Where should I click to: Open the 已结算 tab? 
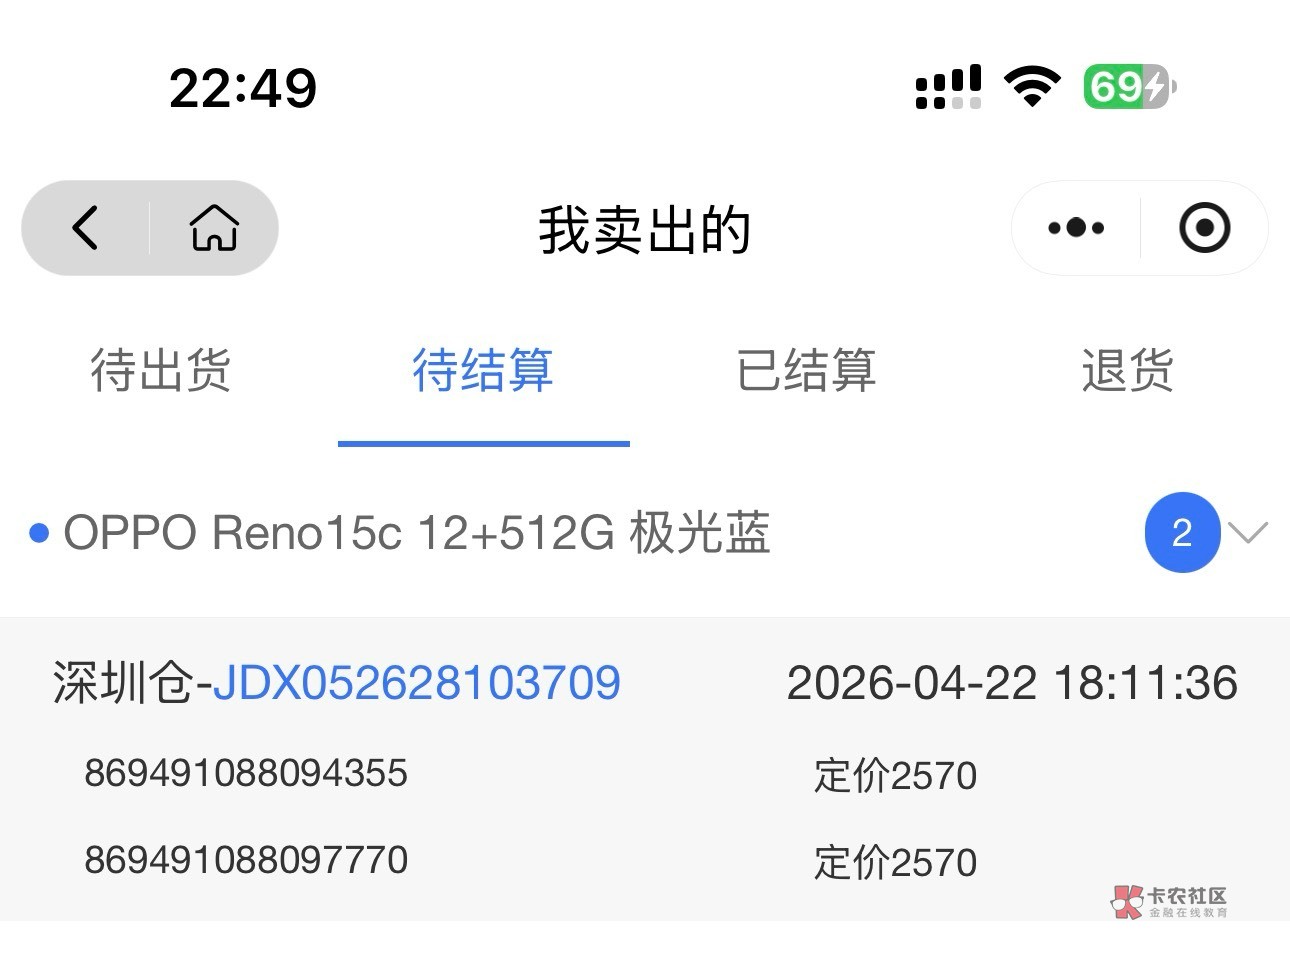tap(806, 371)
